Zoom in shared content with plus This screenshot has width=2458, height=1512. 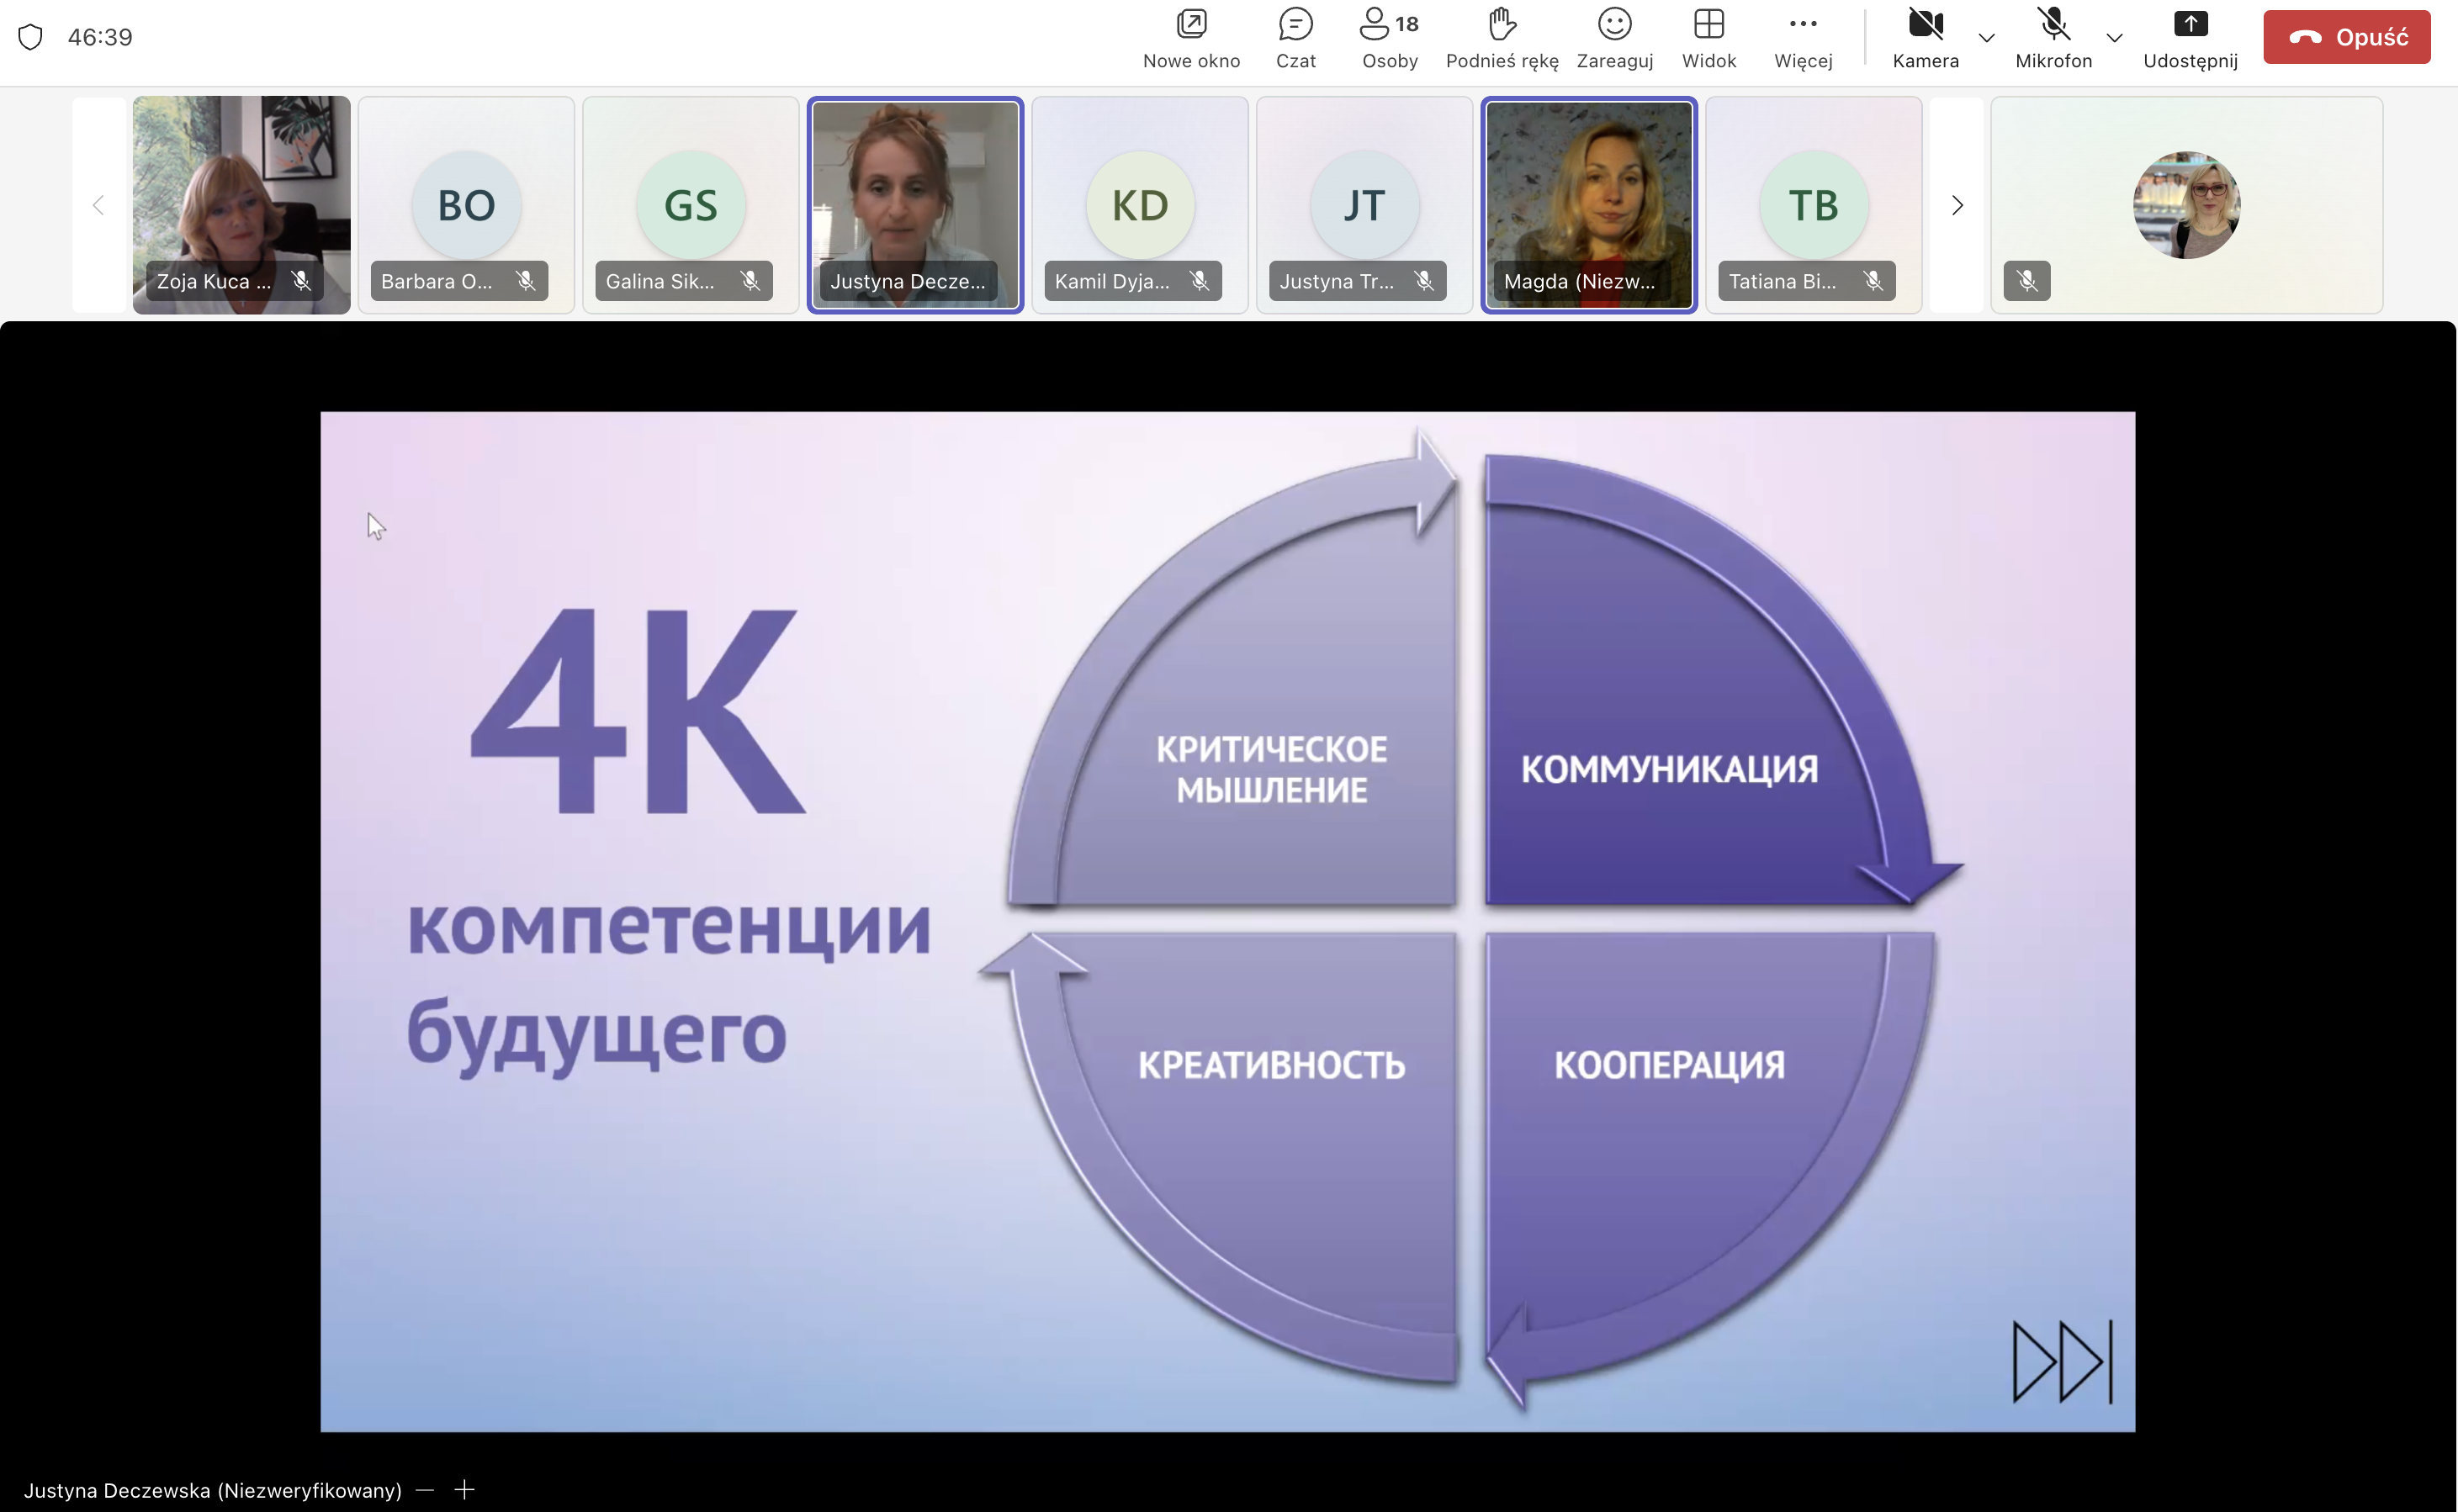(465, 1490)
